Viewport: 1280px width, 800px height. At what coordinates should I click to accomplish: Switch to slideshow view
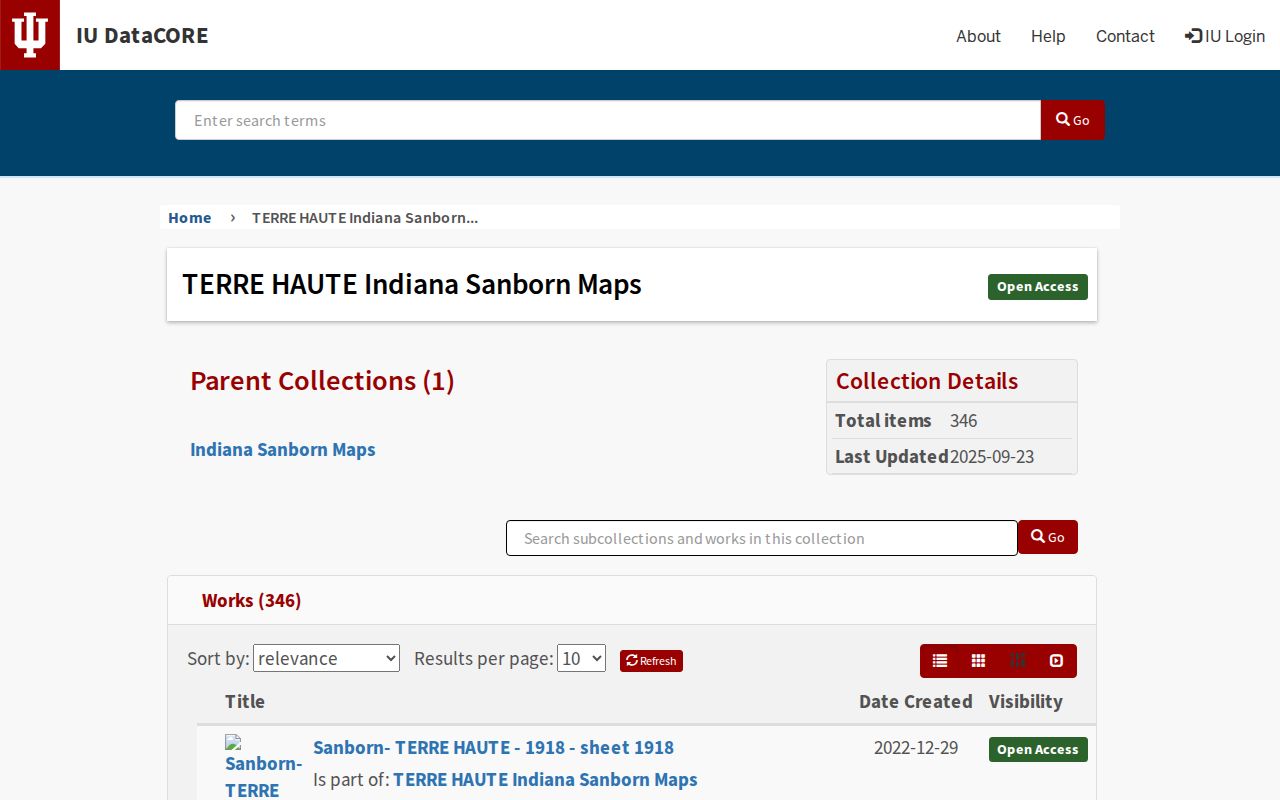click(x=1056, y=661)
